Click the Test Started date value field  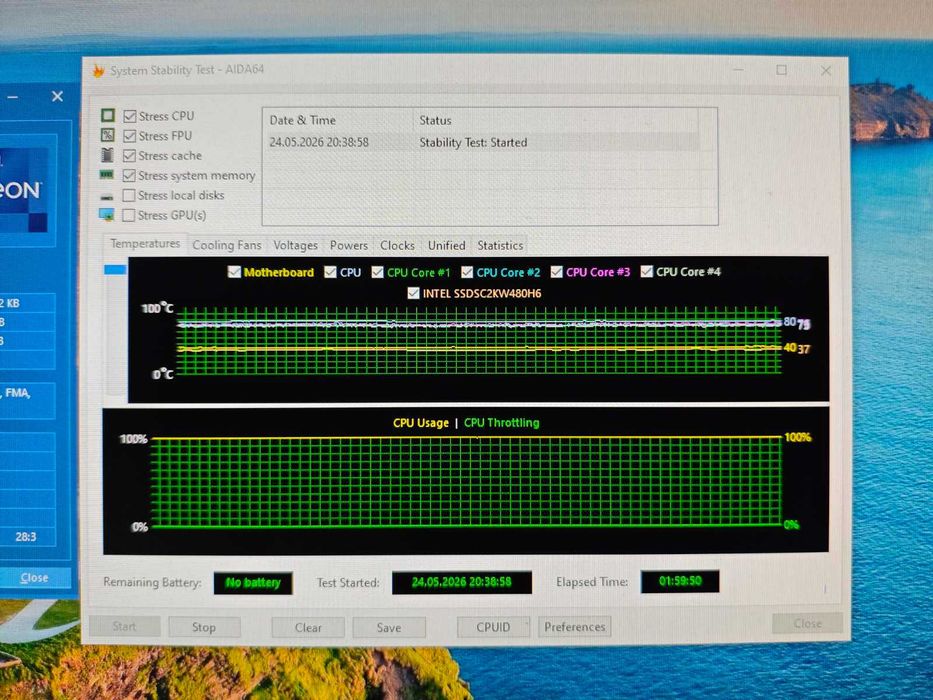(462, 582)
